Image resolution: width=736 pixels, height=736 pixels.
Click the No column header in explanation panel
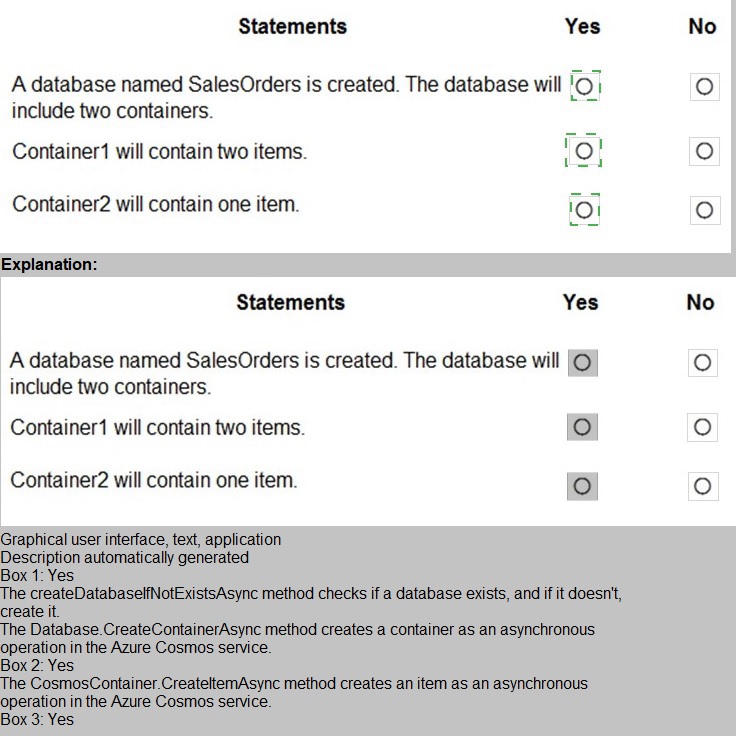(x=700, y=302)
